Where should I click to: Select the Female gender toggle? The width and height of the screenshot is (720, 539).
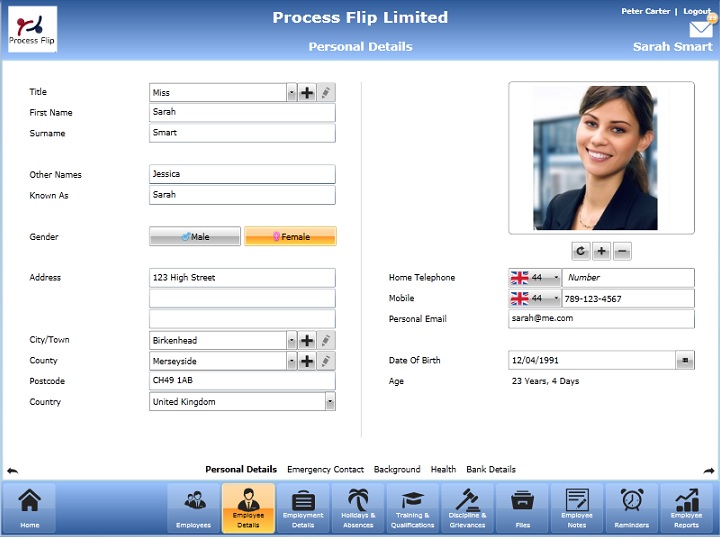[290, 237]
